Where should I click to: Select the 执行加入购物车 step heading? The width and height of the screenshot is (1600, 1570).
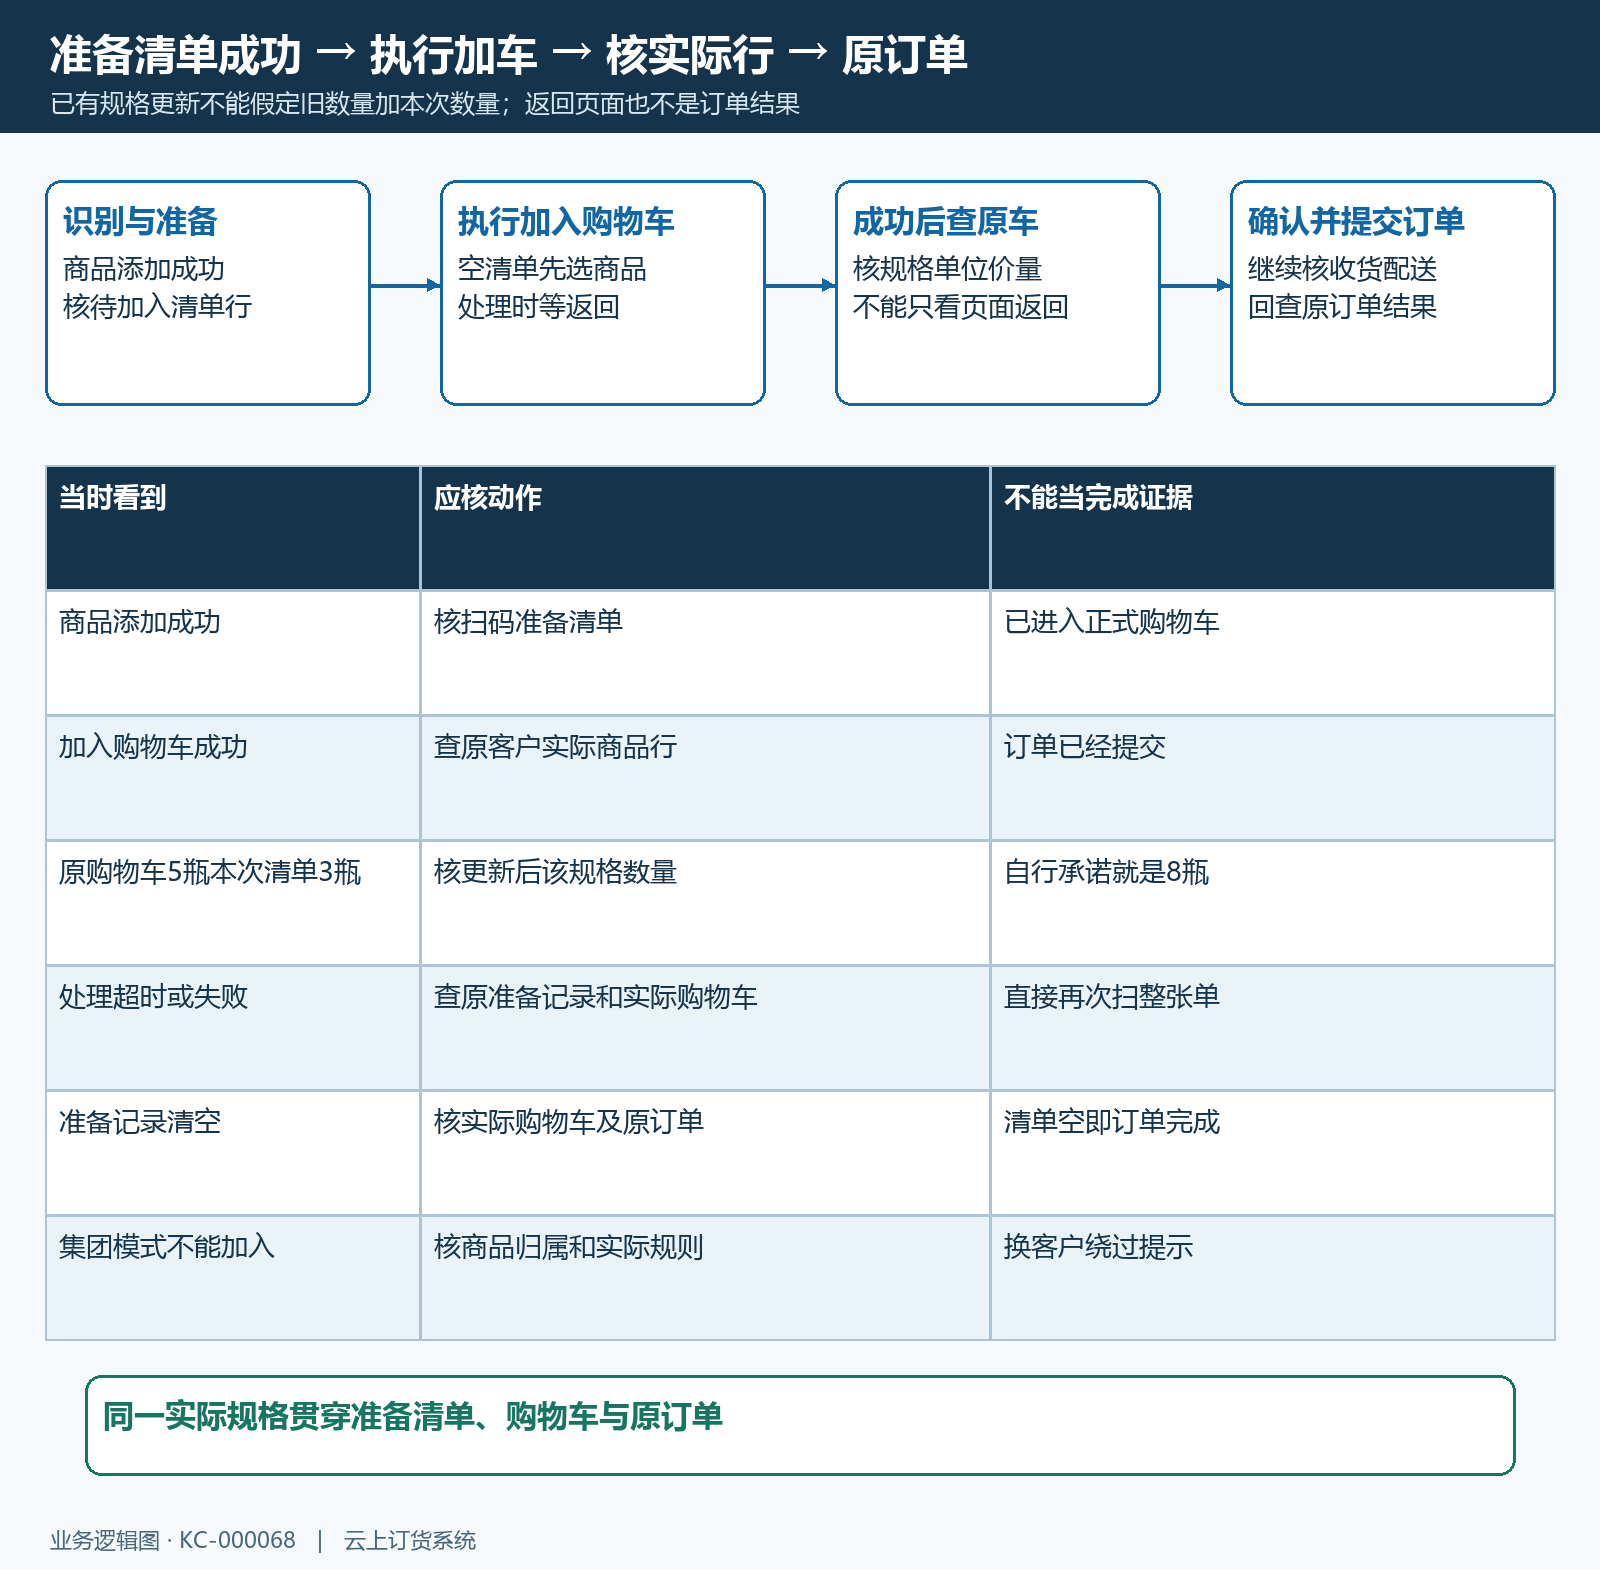tap(566, 221)
